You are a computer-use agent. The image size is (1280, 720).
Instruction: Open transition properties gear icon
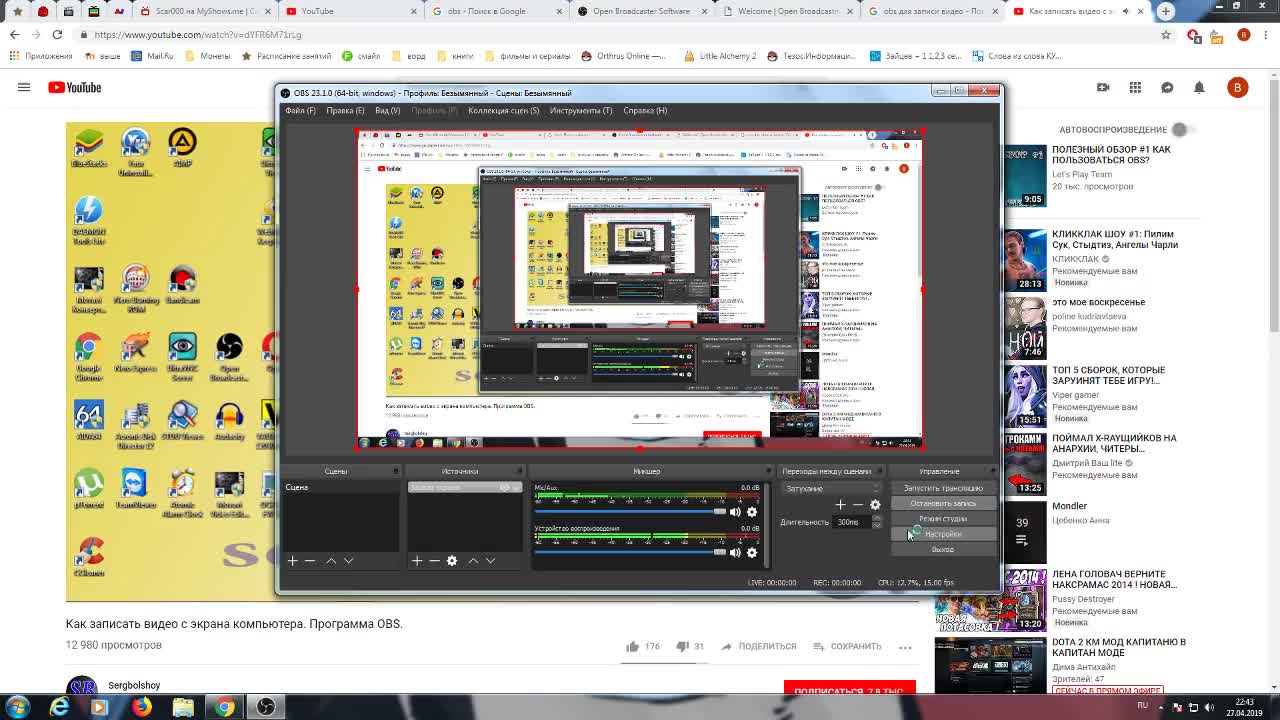point(875,505)
